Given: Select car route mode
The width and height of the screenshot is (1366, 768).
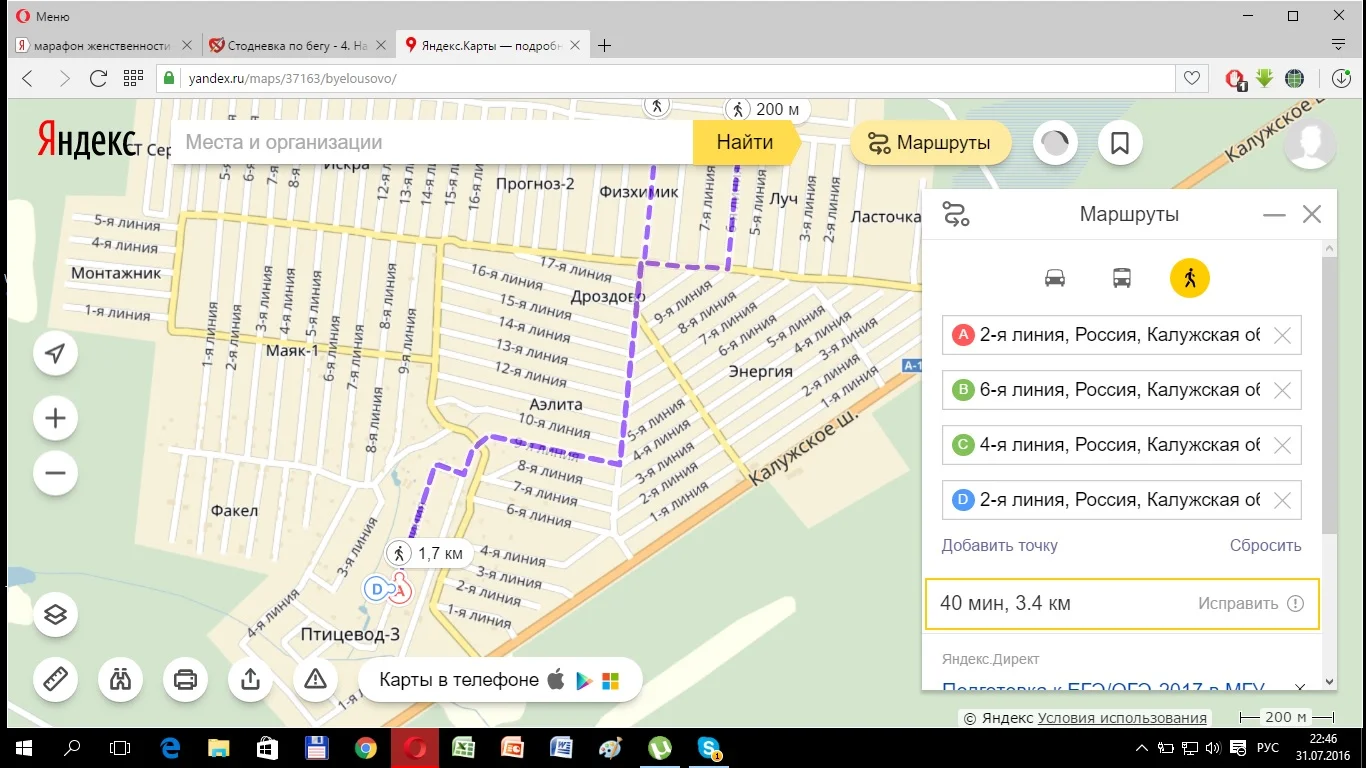Looking at the screenshot, I should 1055,278.
